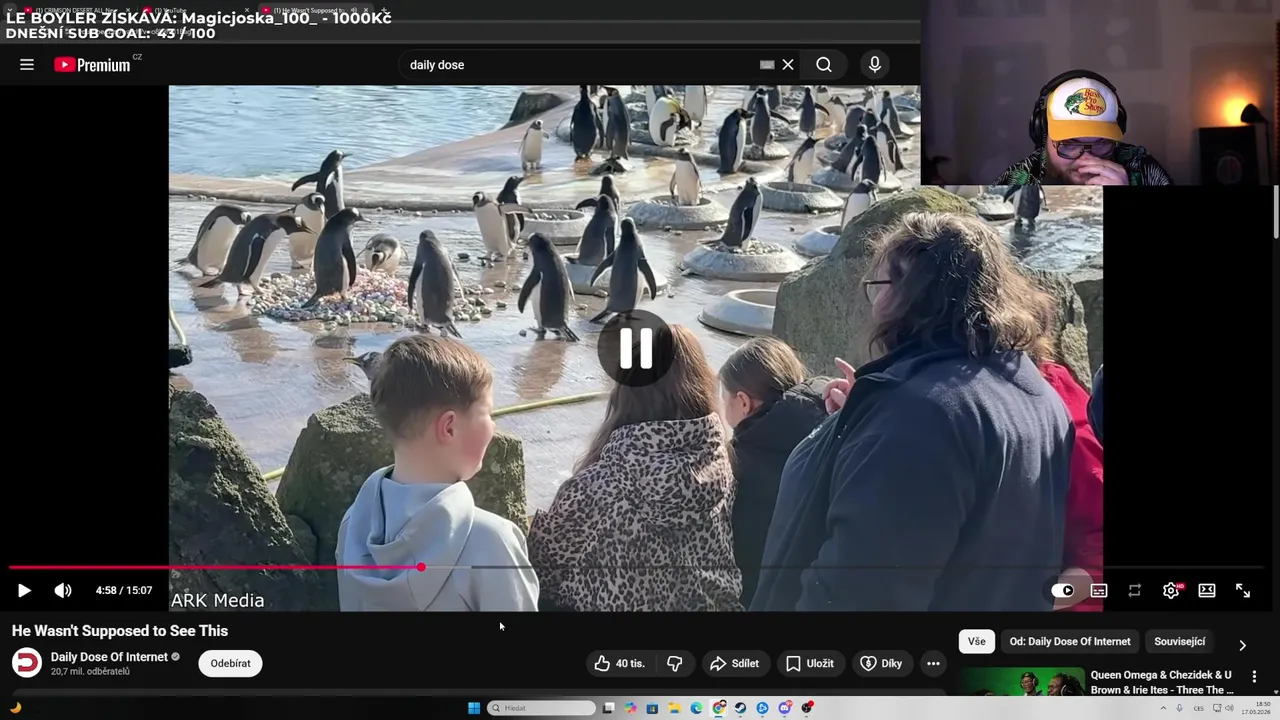This screenshot has height=720, width=1280.
Task: Switch to theater mode icon
Action: [x=1207, y=591]
